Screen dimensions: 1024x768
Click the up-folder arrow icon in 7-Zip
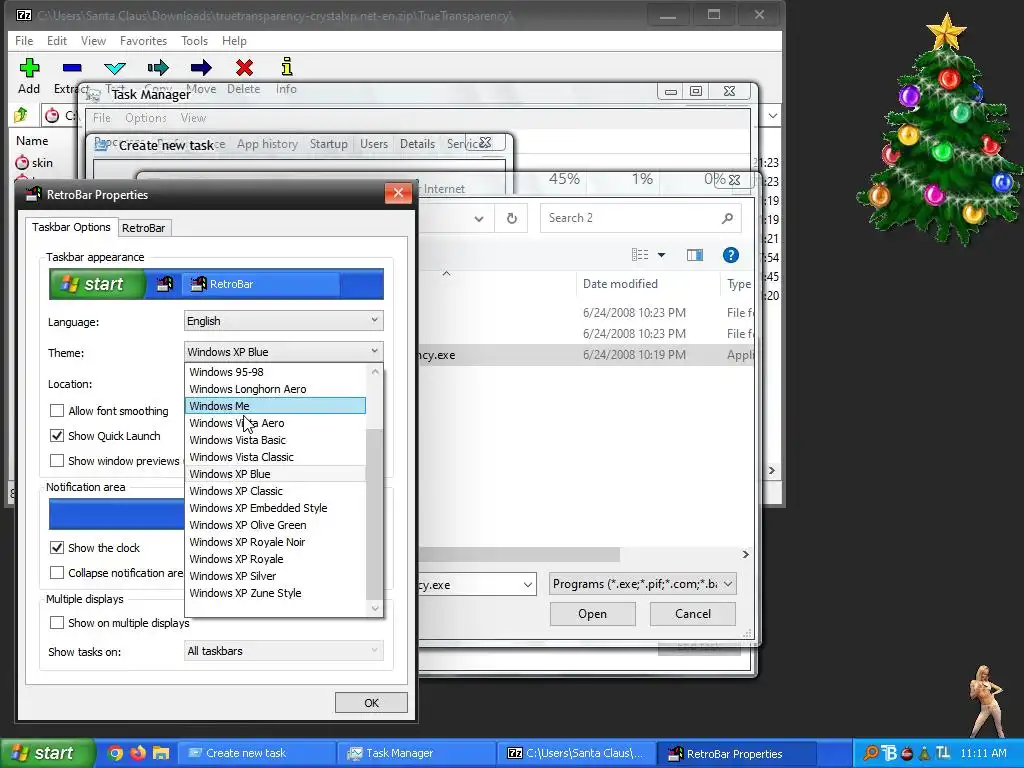point(21,116)
